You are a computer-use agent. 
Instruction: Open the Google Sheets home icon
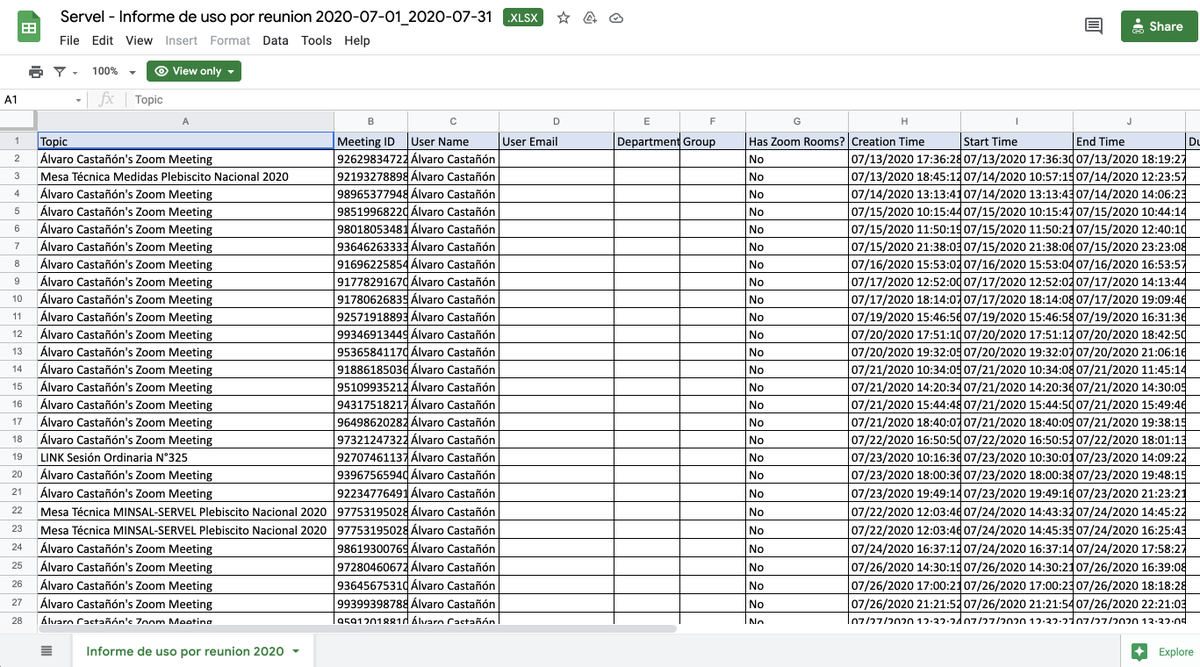point(29,28)
